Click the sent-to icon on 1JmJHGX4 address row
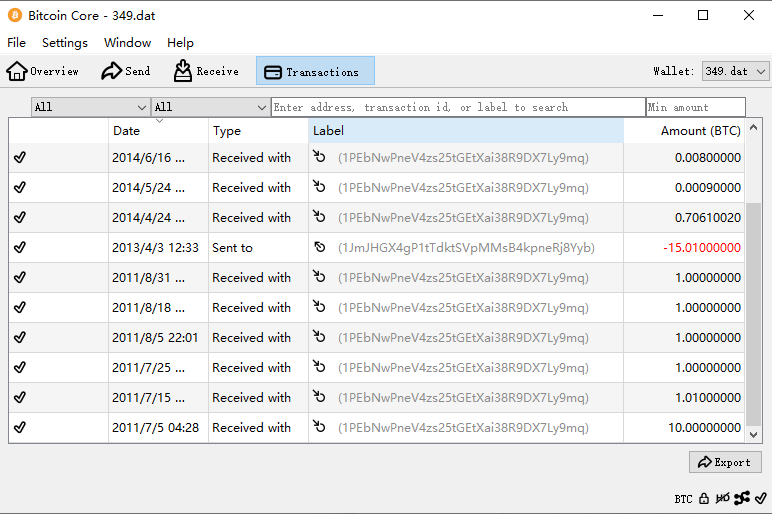This screenshot has height=514, width=772. 320,247
